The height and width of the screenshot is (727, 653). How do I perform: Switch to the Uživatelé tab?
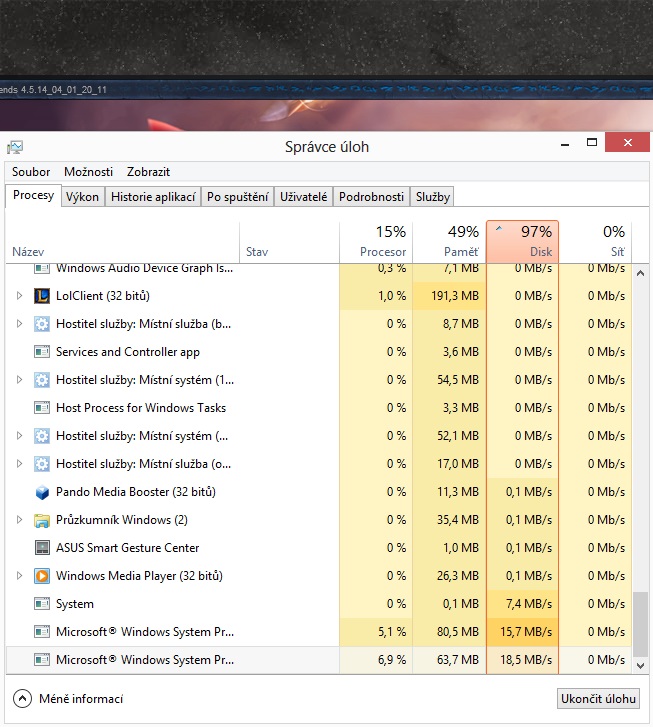point(304,197)
